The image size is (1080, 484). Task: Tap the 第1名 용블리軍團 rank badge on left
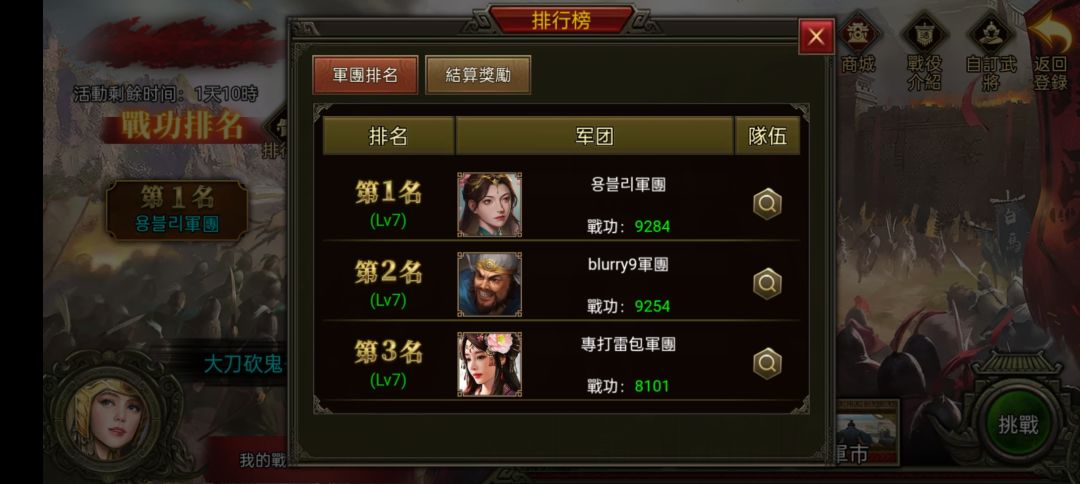177,210
